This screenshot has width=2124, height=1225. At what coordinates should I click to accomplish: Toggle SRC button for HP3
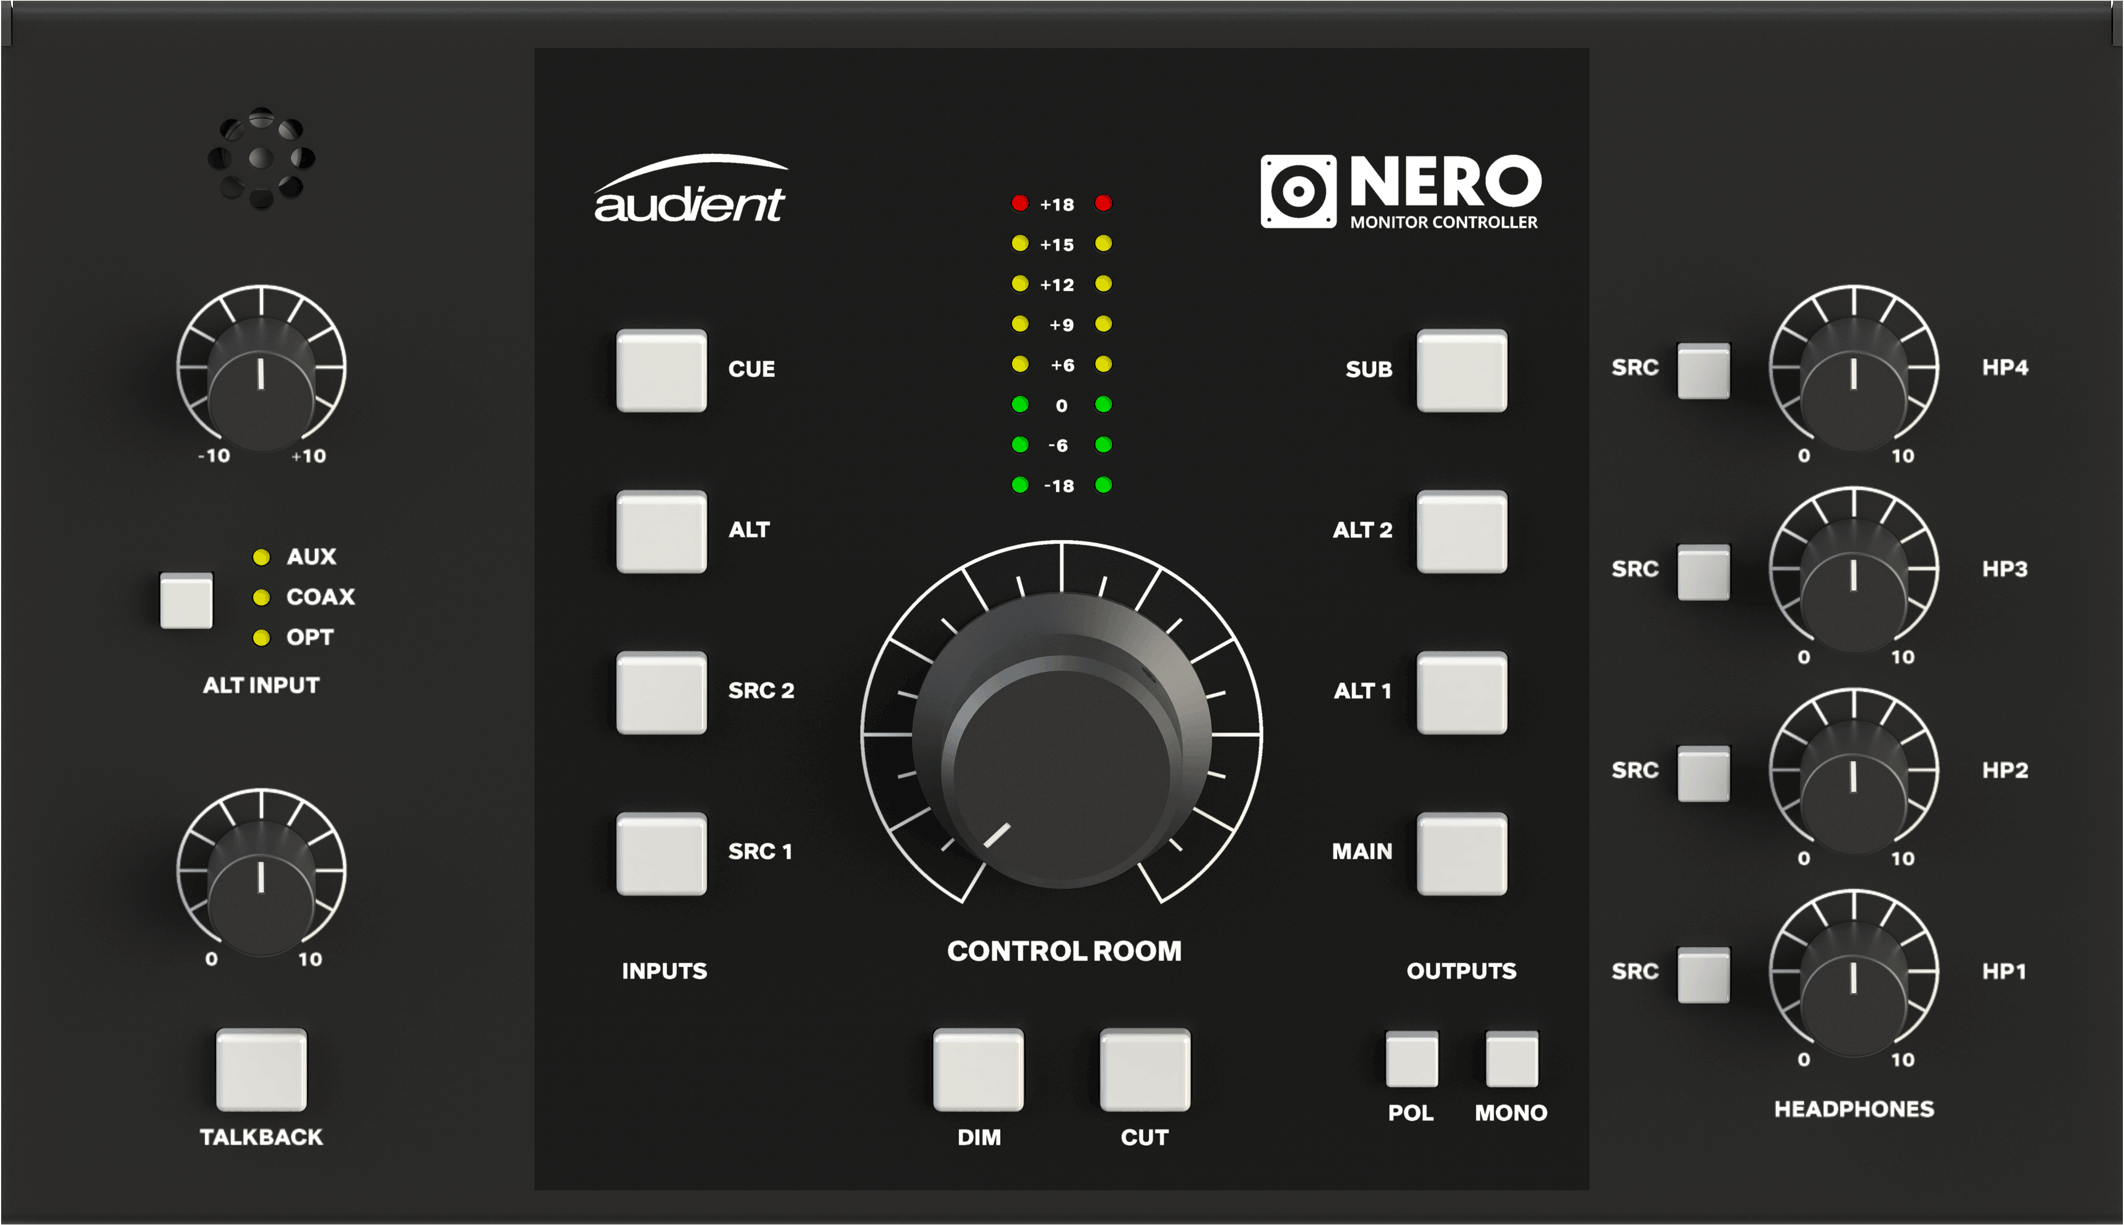pos(1703,572)
